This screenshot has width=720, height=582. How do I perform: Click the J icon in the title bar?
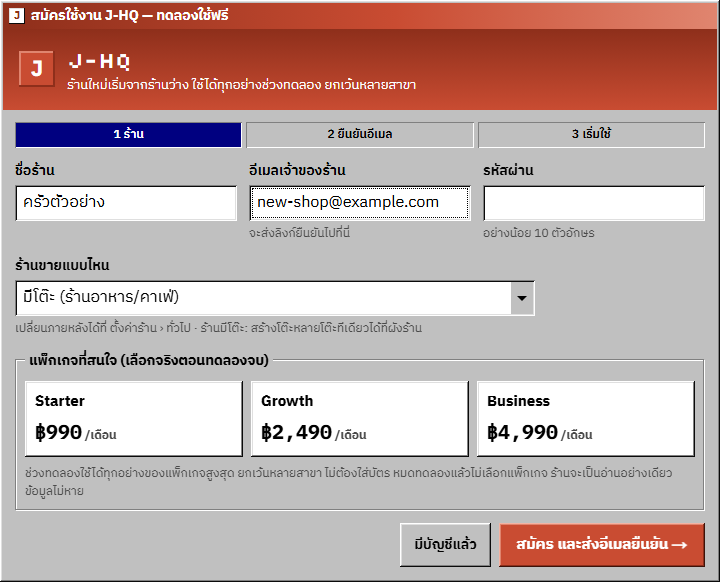[x=17, y=15]
